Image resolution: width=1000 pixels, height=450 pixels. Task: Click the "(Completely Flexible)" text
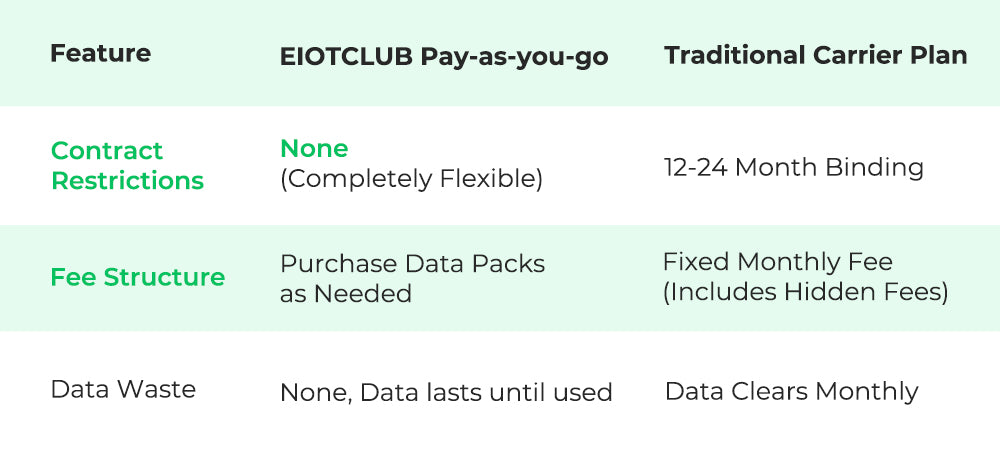tap(411, 179)
